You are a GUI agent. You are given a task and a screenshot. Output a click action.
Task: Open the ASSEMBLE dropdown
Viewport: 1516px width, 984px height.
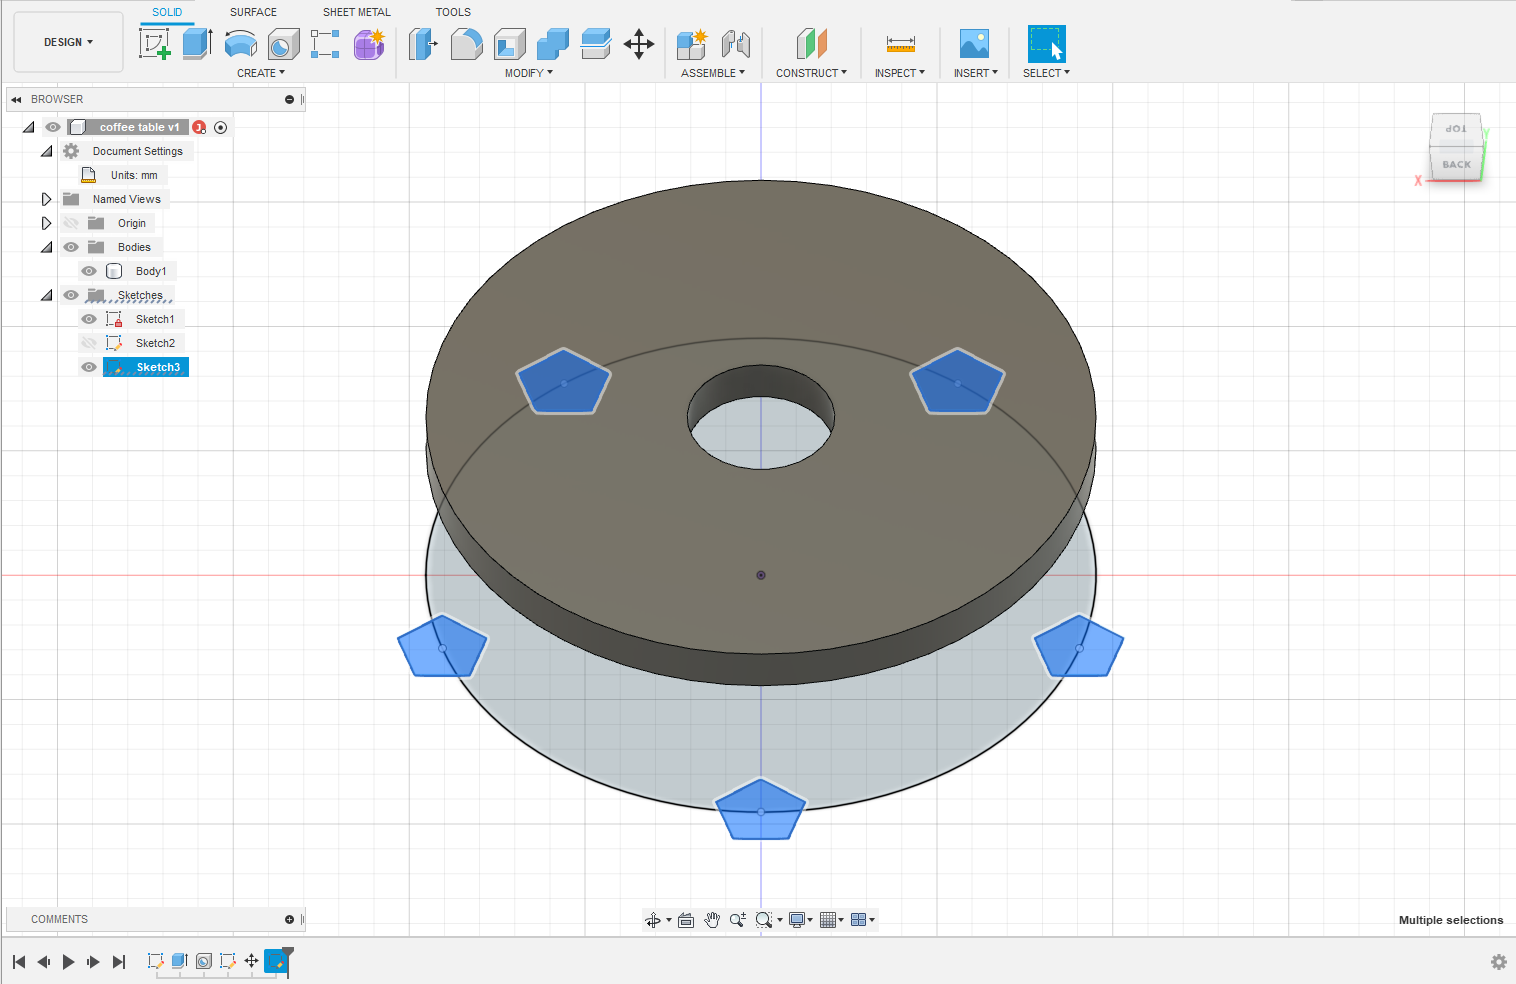713,73
